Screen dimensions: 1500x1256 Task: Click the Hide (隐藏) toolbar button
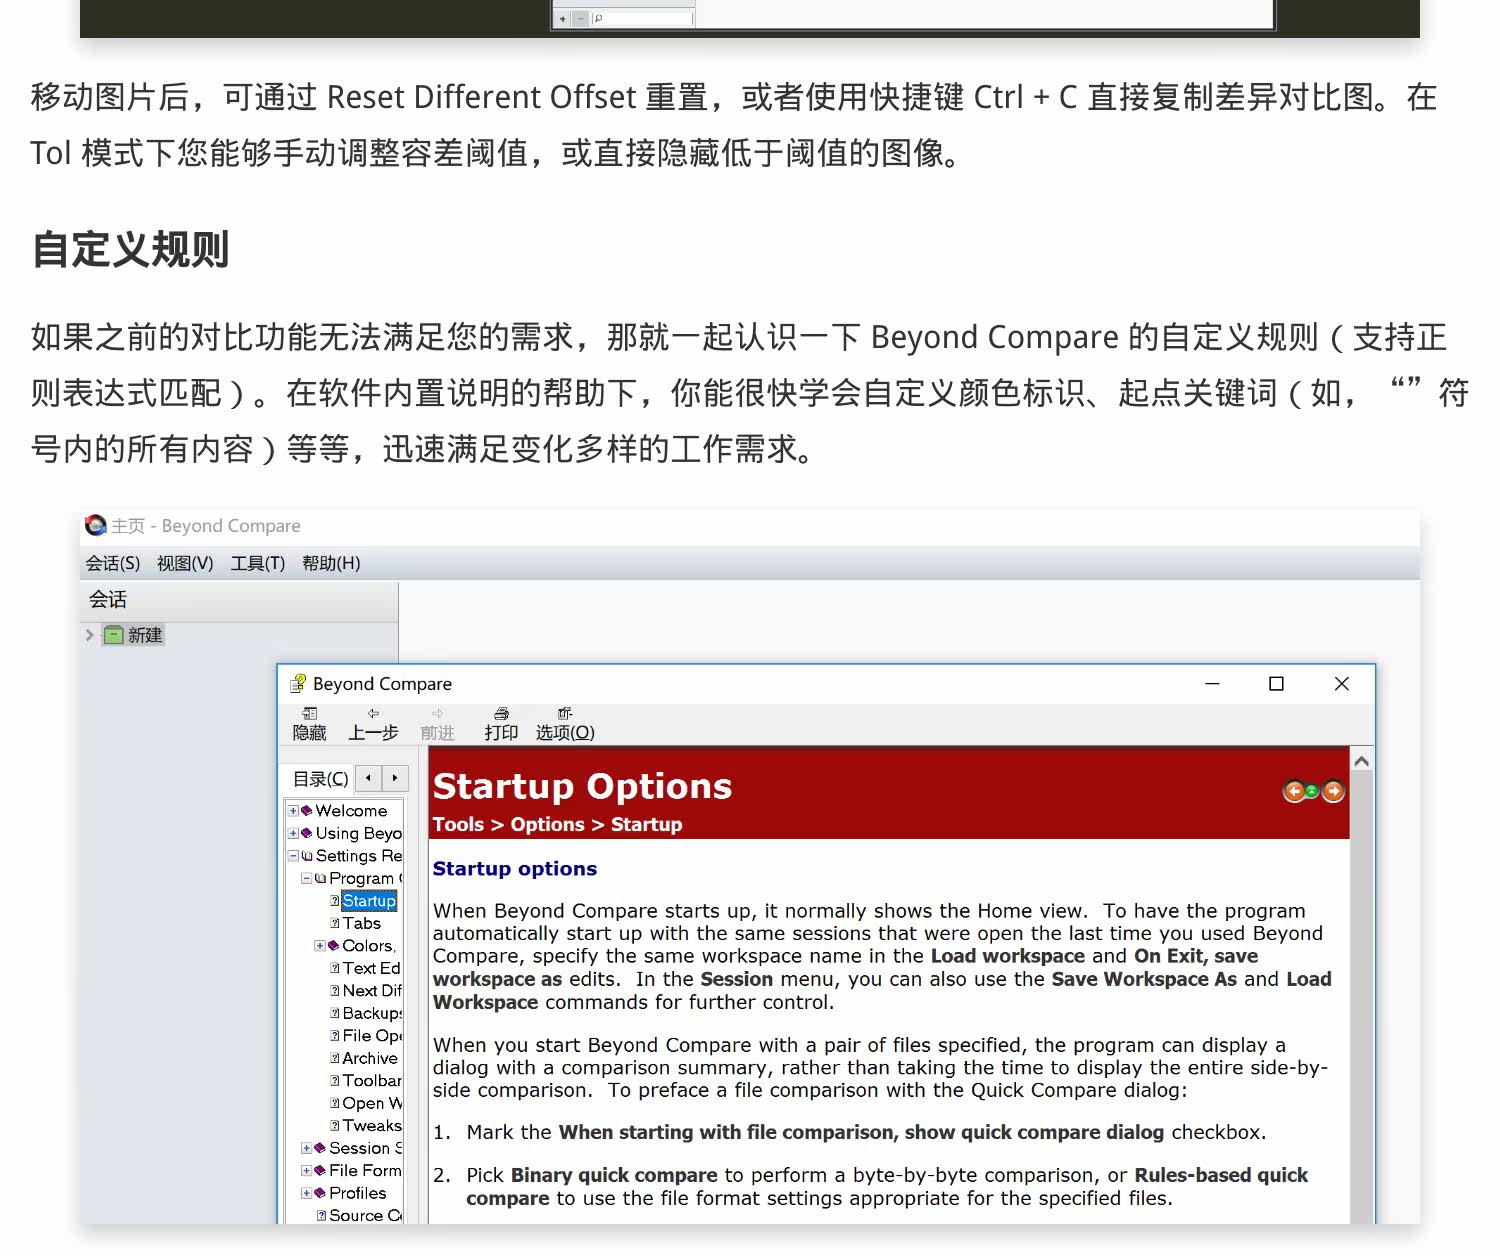(309, 724)
